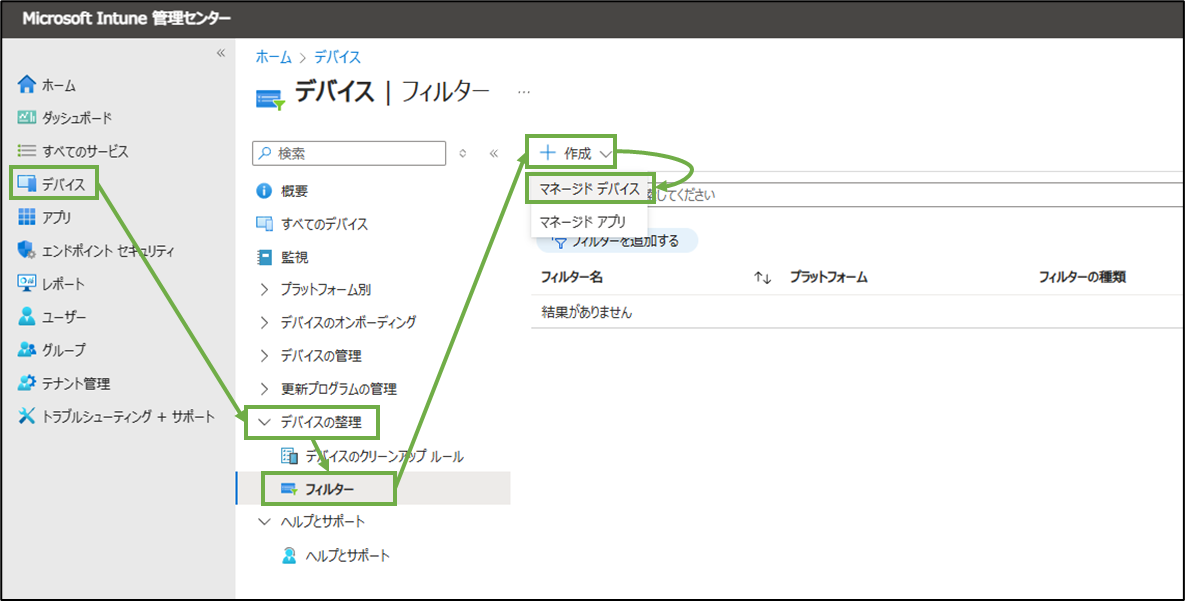
Task: Click the デバイスのクリーンアップ ルール icon
Action: coord(289,456)
